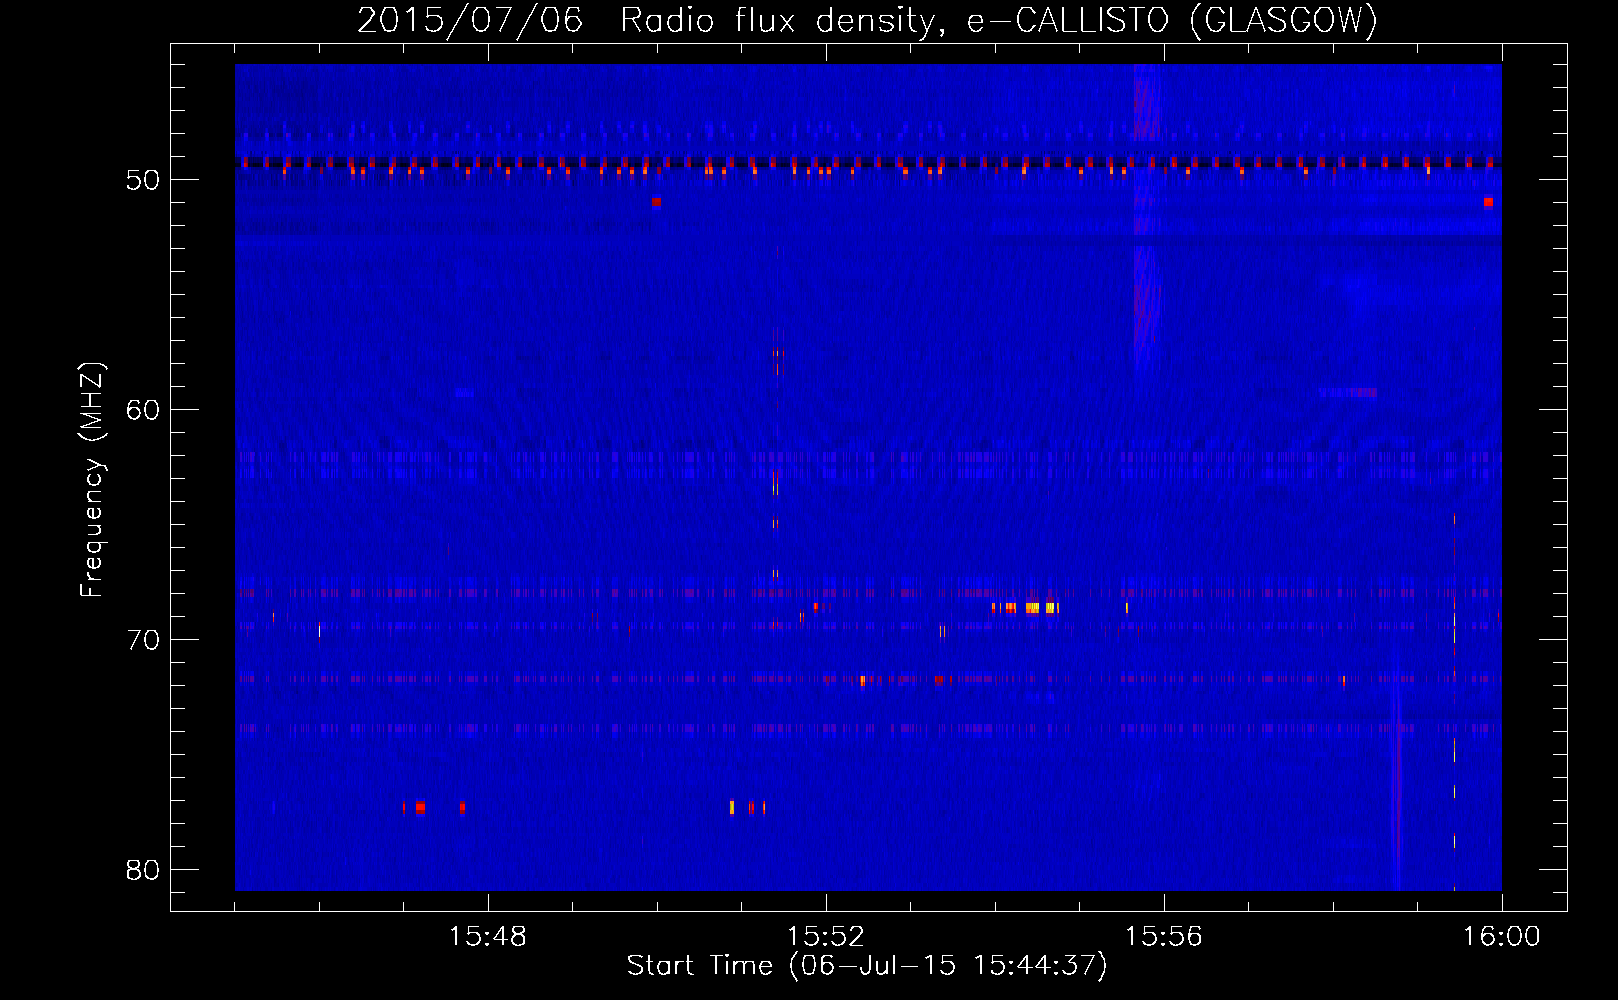This screenshot has height=1000, width=1618.
Task: Click the 70 frequency tick label
Action: point(143,640)
